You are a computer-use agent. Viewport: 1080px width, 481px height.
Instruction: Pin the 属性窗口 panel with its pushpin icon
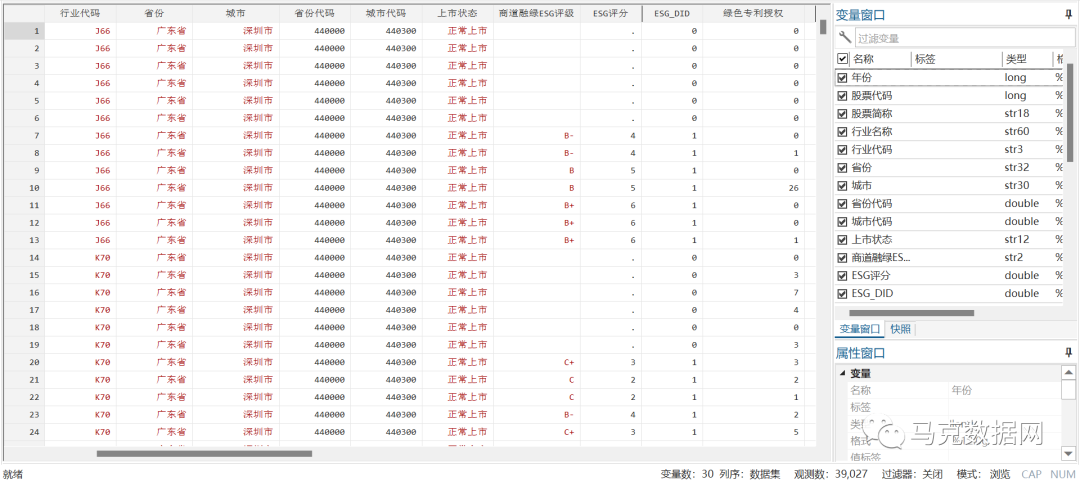pyautogui.click(x=1068, y=352)
